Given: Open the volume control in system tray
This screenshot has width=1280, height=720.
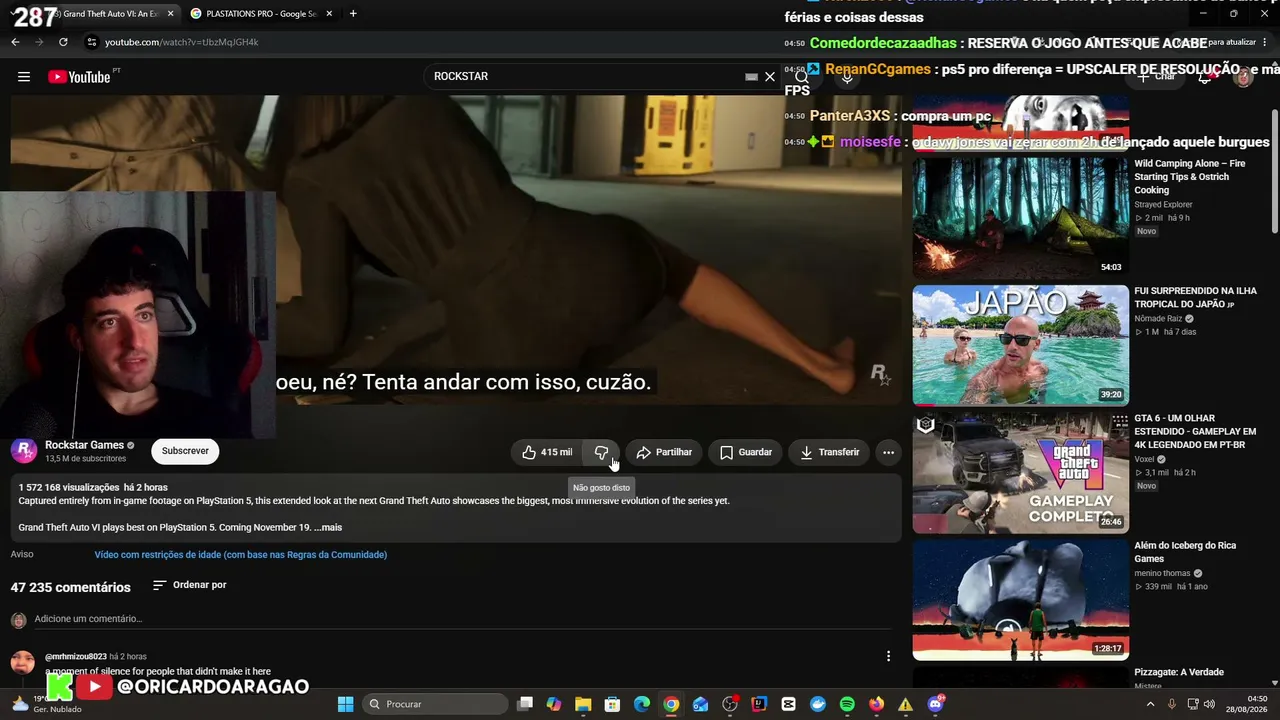Looking at the screenshot, I should 1209,704.
